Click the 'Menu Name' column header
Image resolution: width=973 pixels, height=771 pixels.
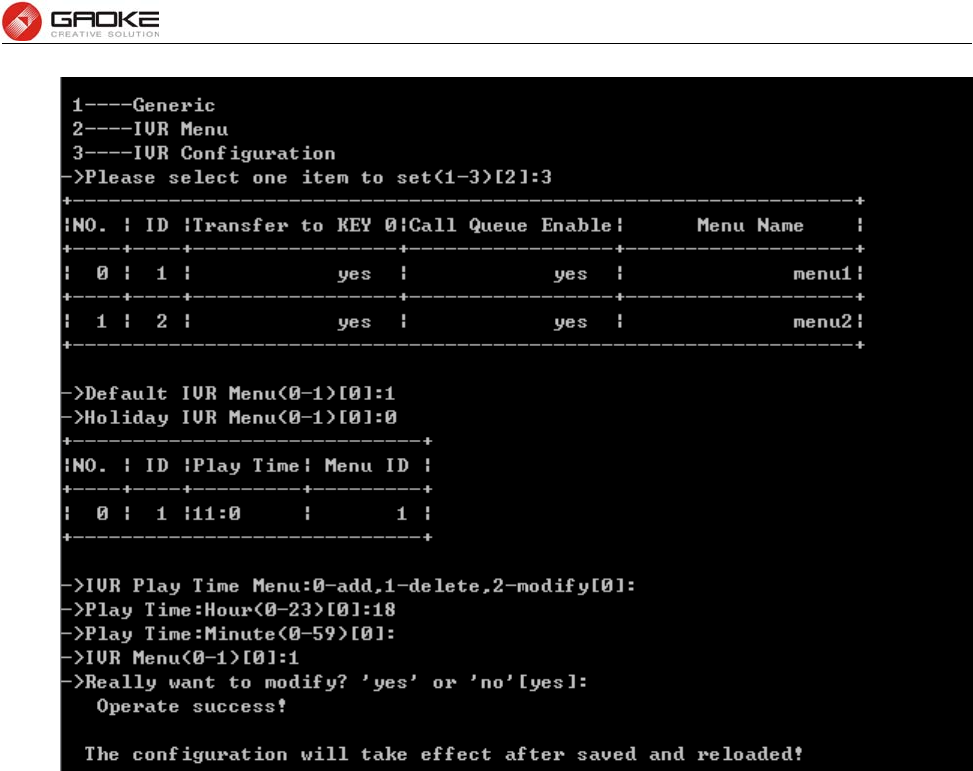(750, 225)
